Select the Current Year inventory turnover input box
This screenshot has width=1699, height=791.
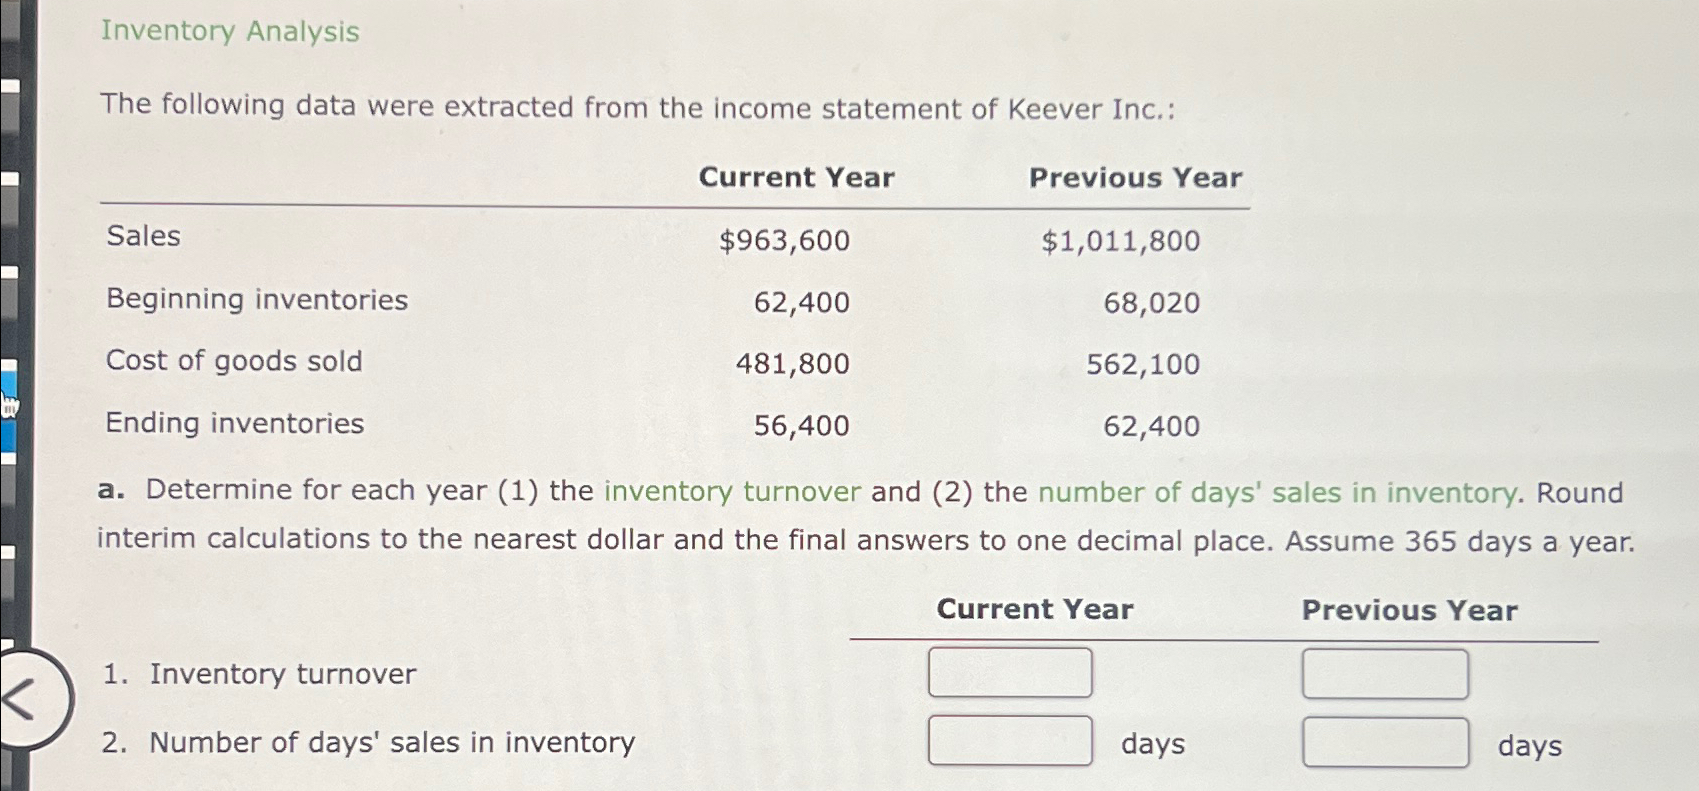point(1010,672)
